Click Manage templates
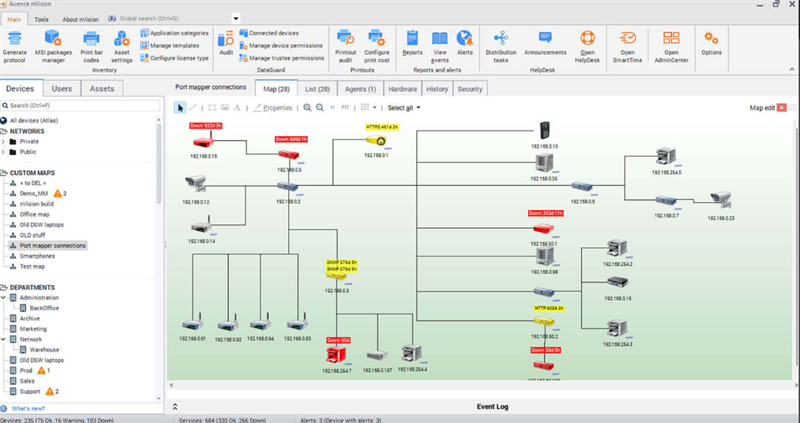The height and width of the screenshot is (423, 800). (170, 45)
